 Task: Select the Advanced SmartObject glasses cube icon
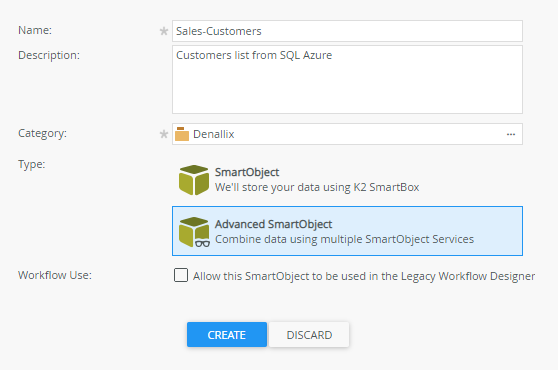coord(194,232)
